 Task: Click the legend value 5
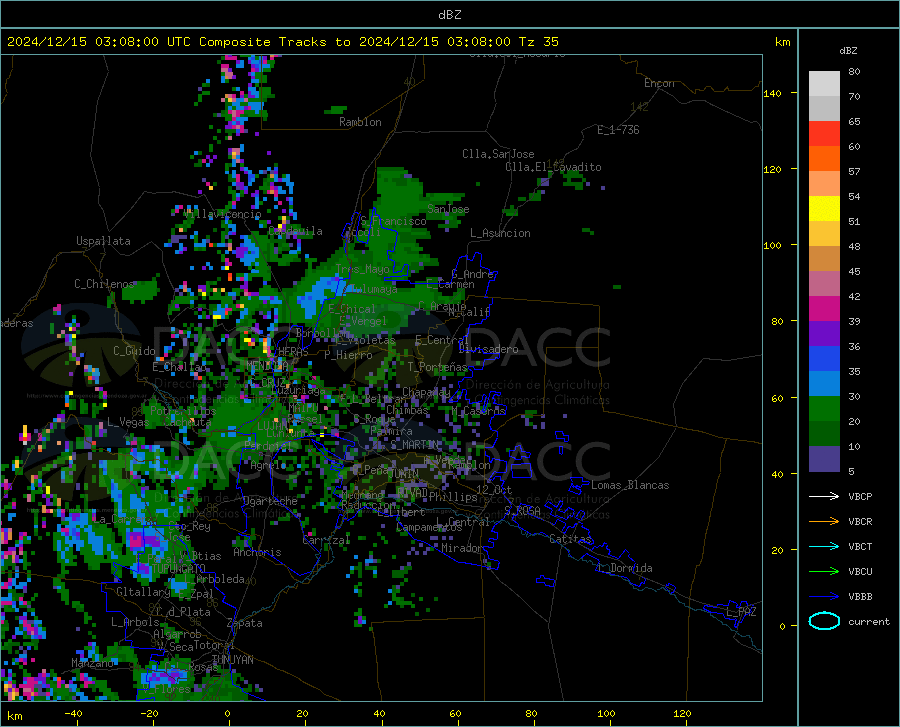point(851,472)
